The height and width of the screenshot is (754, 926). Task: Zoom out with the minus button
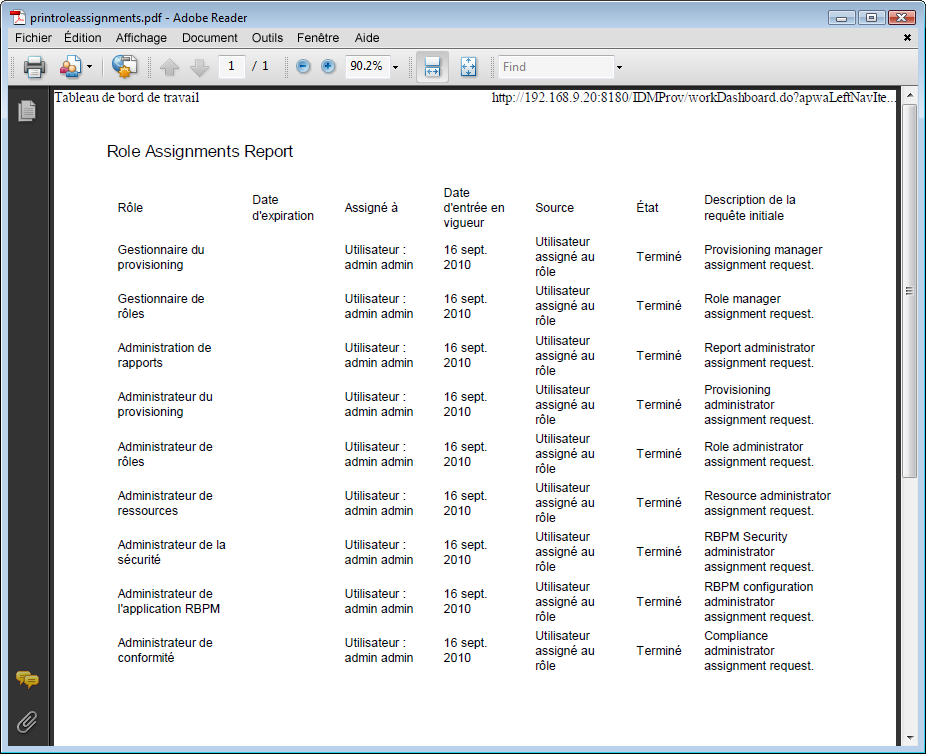[303, 66]
